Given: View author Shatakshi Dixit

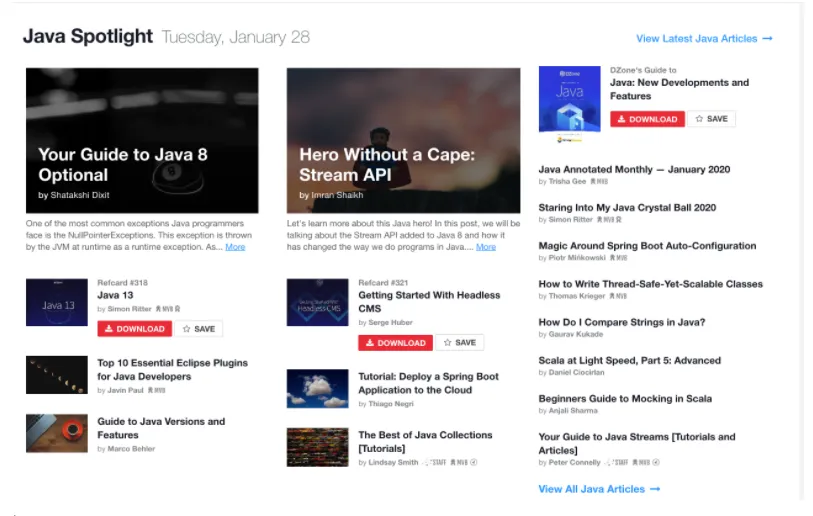Looking at the screenshot, I should point(80,195).
